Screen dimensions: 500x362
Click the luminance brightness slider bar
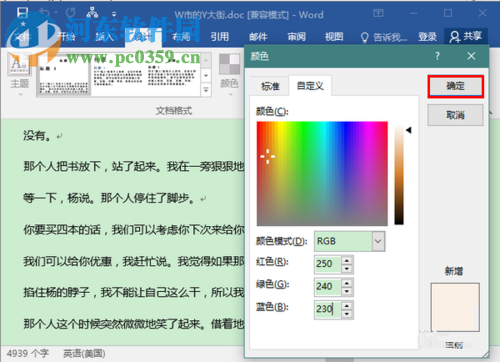click(399, 174)
